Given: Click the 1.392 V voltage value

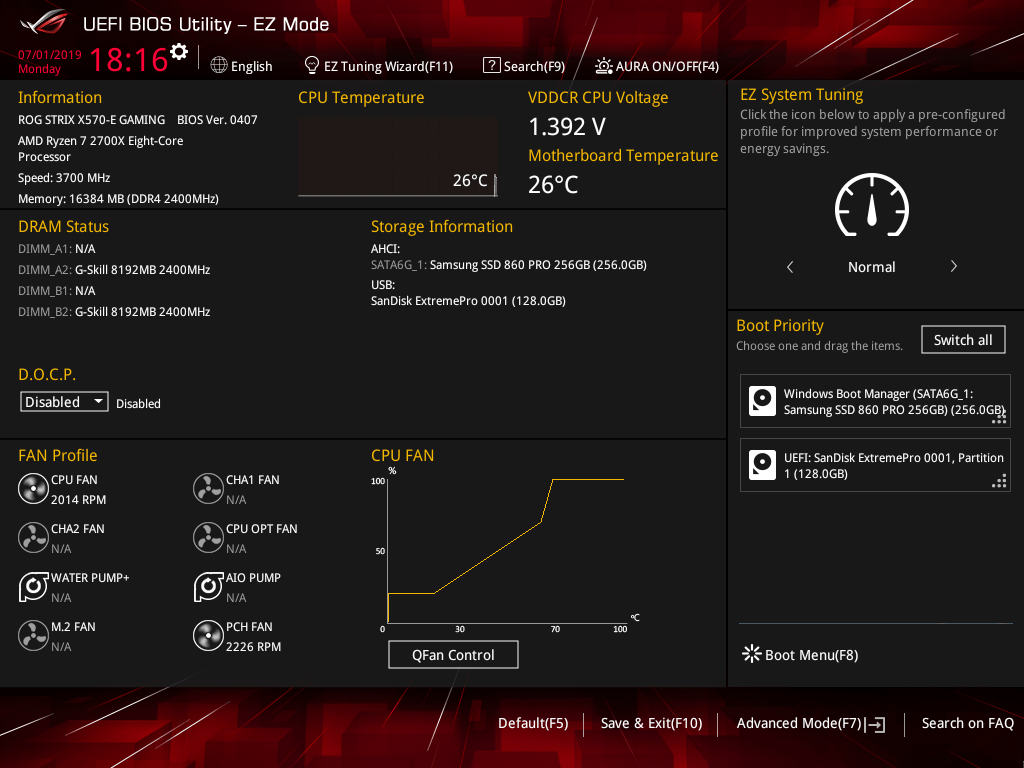Looking at the screenshot, I should [567, 127].
